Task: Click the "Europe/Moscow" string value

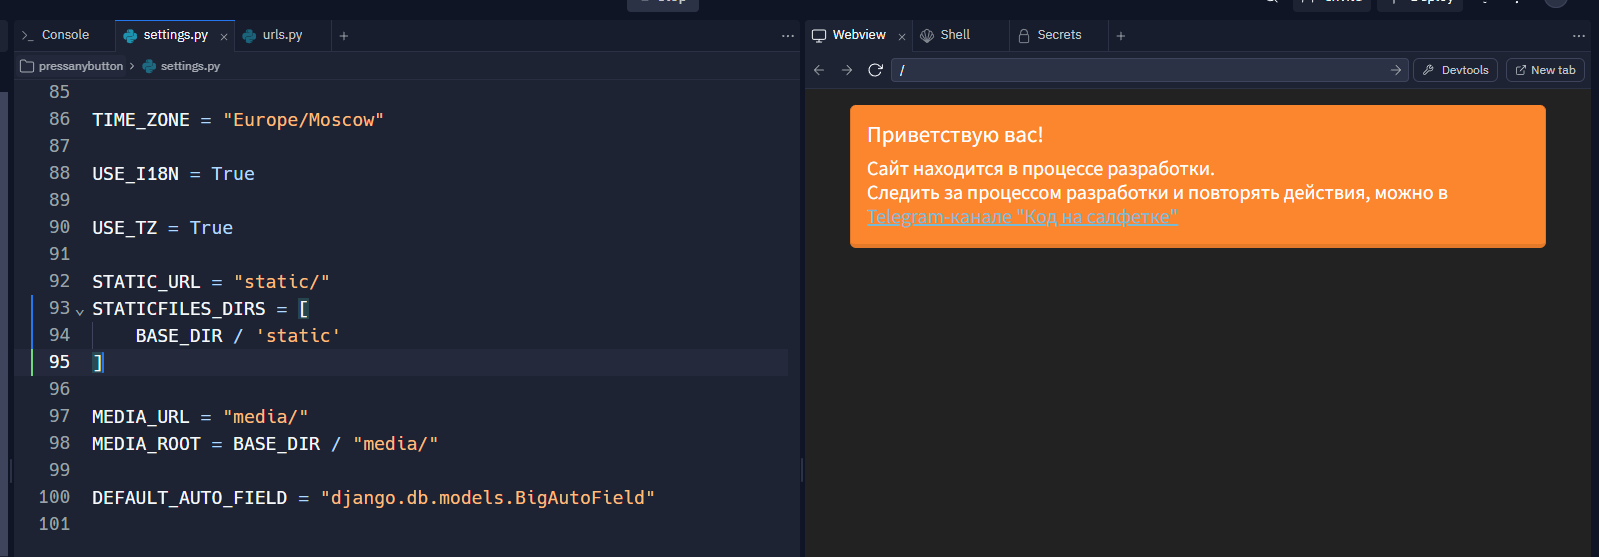Action: coord(303,120)
